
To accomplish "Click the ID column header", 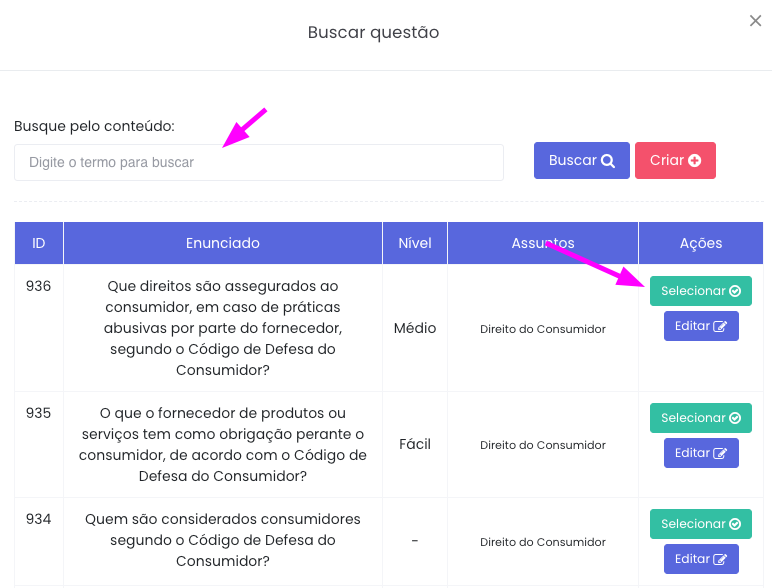I will [39, 243].
